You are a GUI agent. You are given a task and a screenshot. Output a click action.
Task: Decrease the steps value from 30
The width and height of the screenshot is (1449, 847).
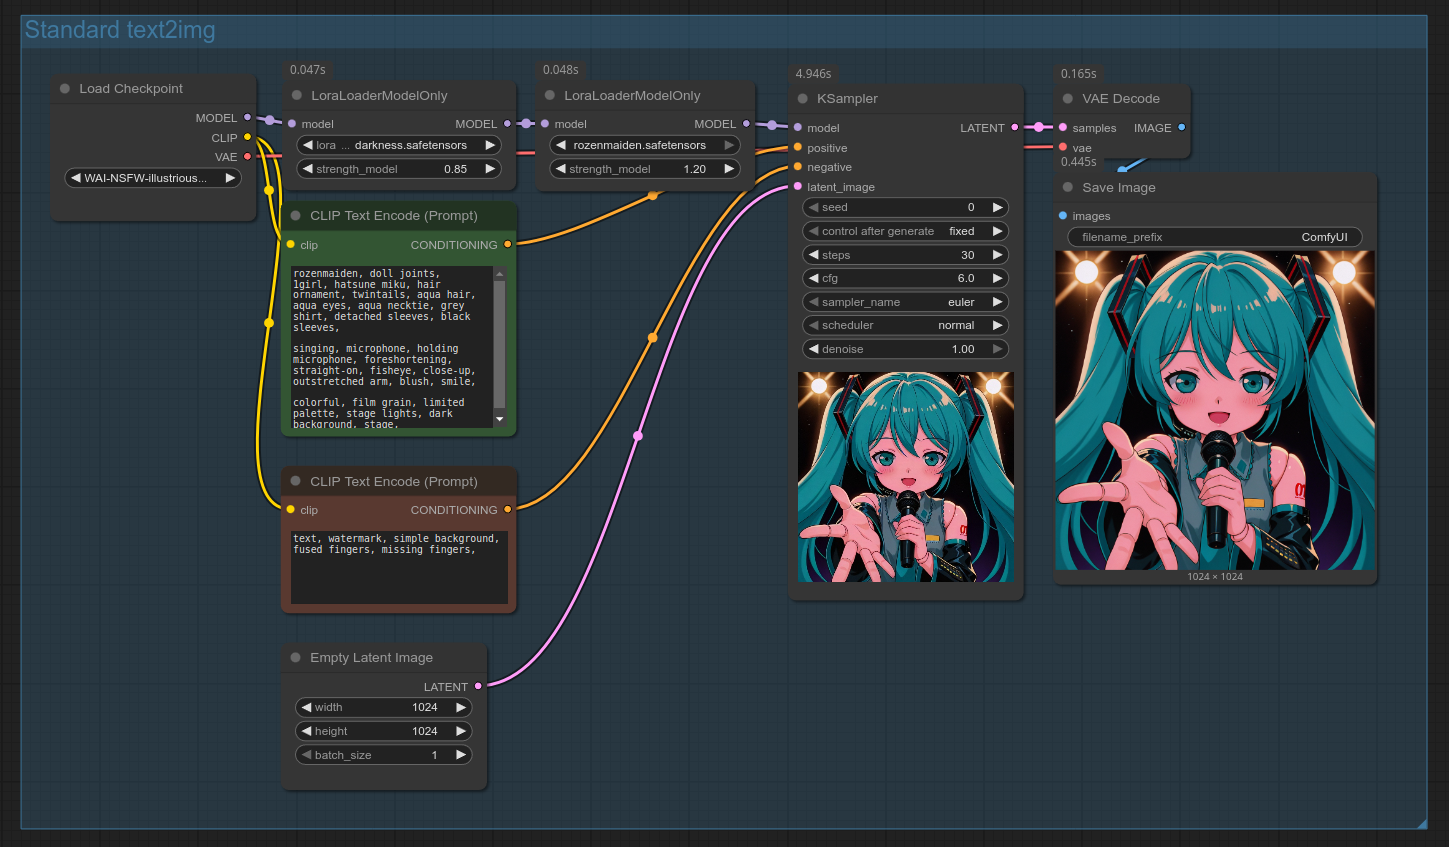tap(814, 255)
